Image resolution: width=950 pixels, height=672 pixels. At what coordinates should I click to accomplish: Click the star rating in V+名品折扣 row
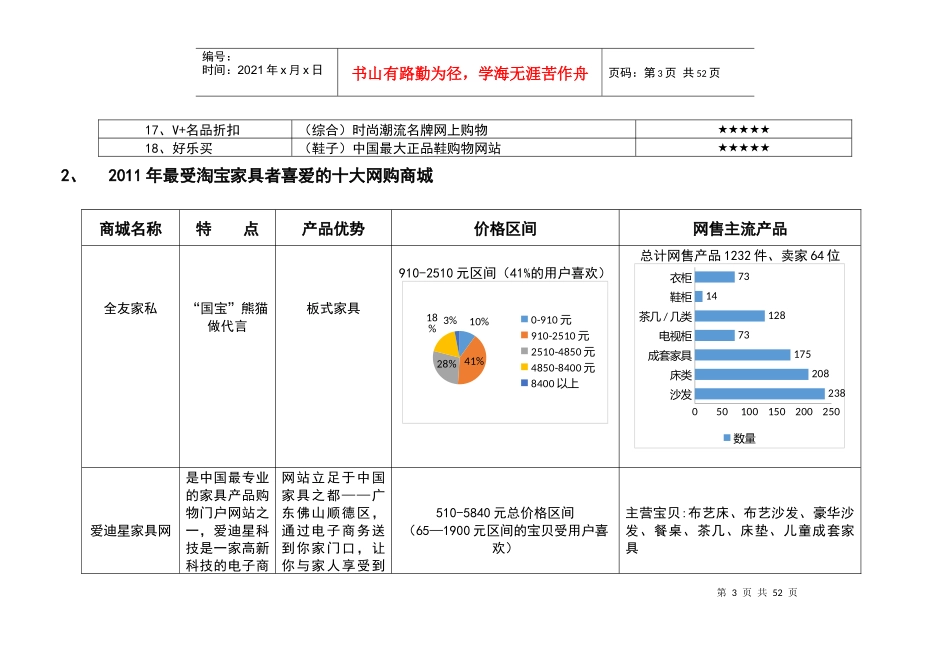(743, 129)
